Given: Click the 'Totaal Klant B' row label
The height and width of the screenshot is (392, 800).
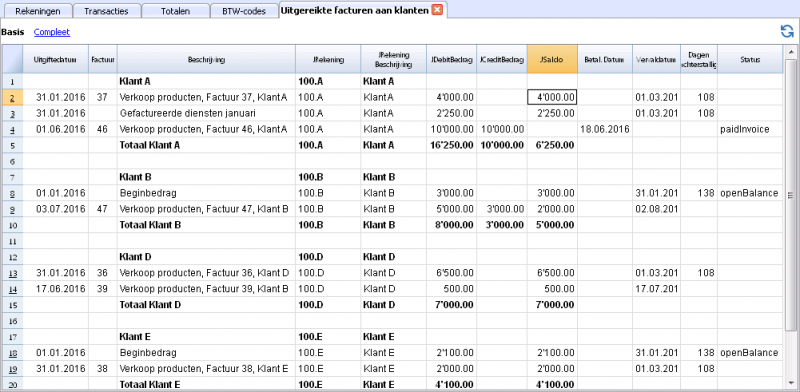Looking at the screenshot, I should [x=150, y=225].
